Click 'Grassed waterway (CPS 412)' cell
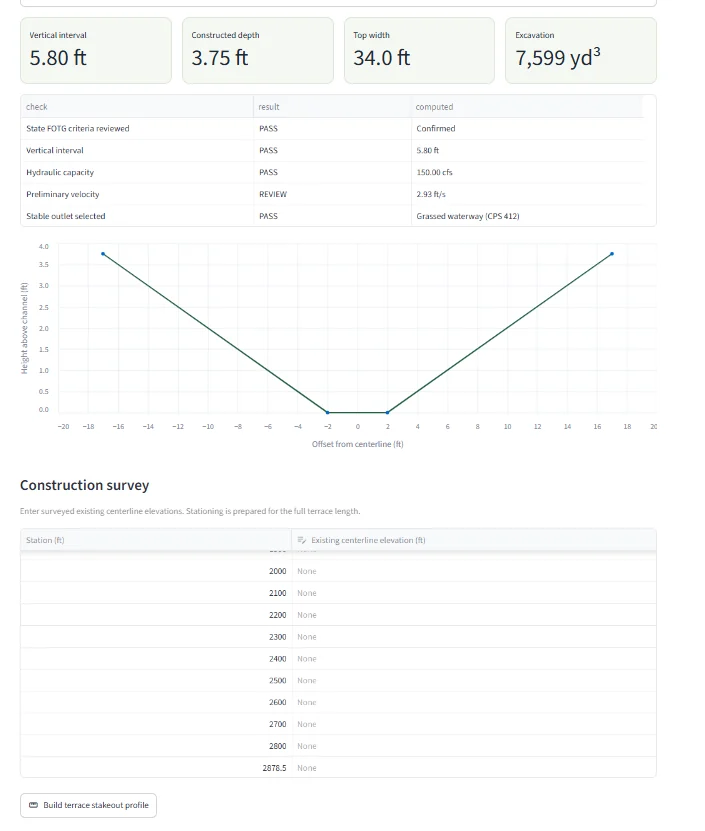This screenshot has height=831, width=705. (527, 216)
